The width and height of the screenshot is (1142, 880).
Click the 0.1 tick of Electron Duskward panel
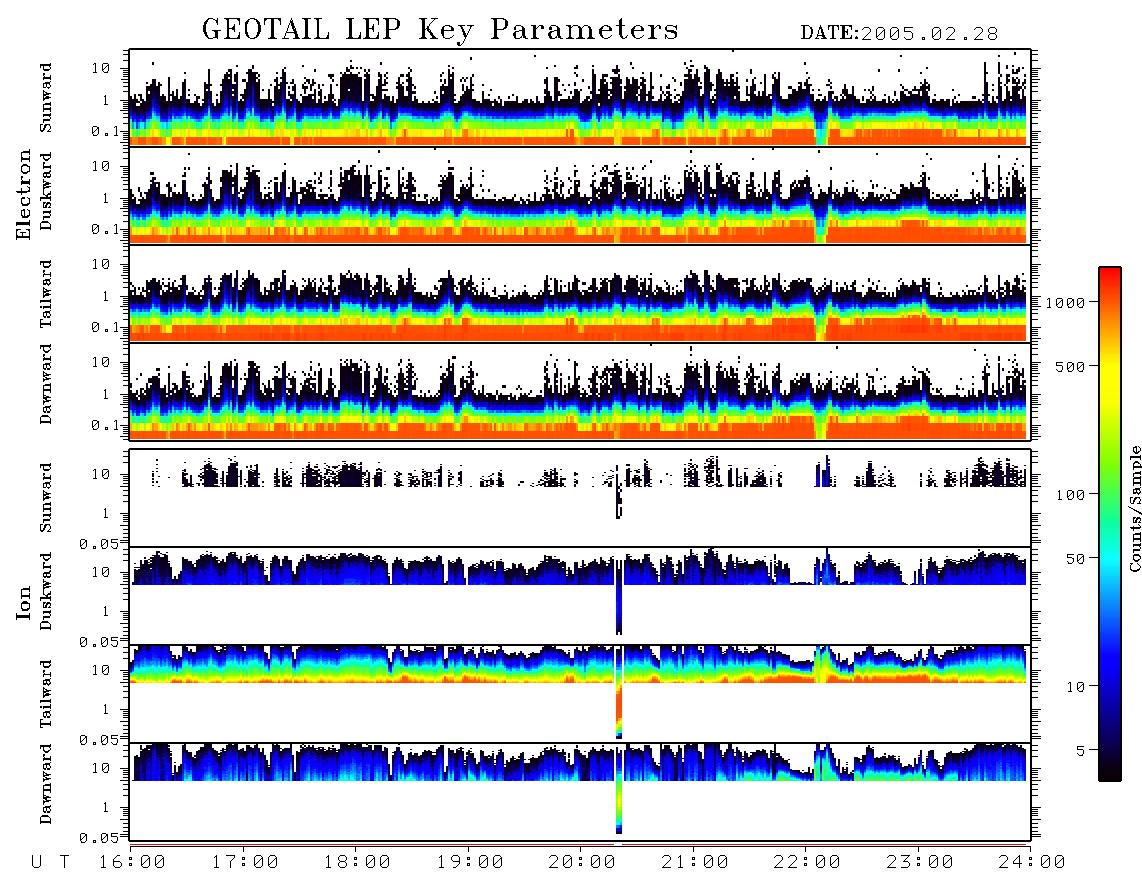pos(105,229)
